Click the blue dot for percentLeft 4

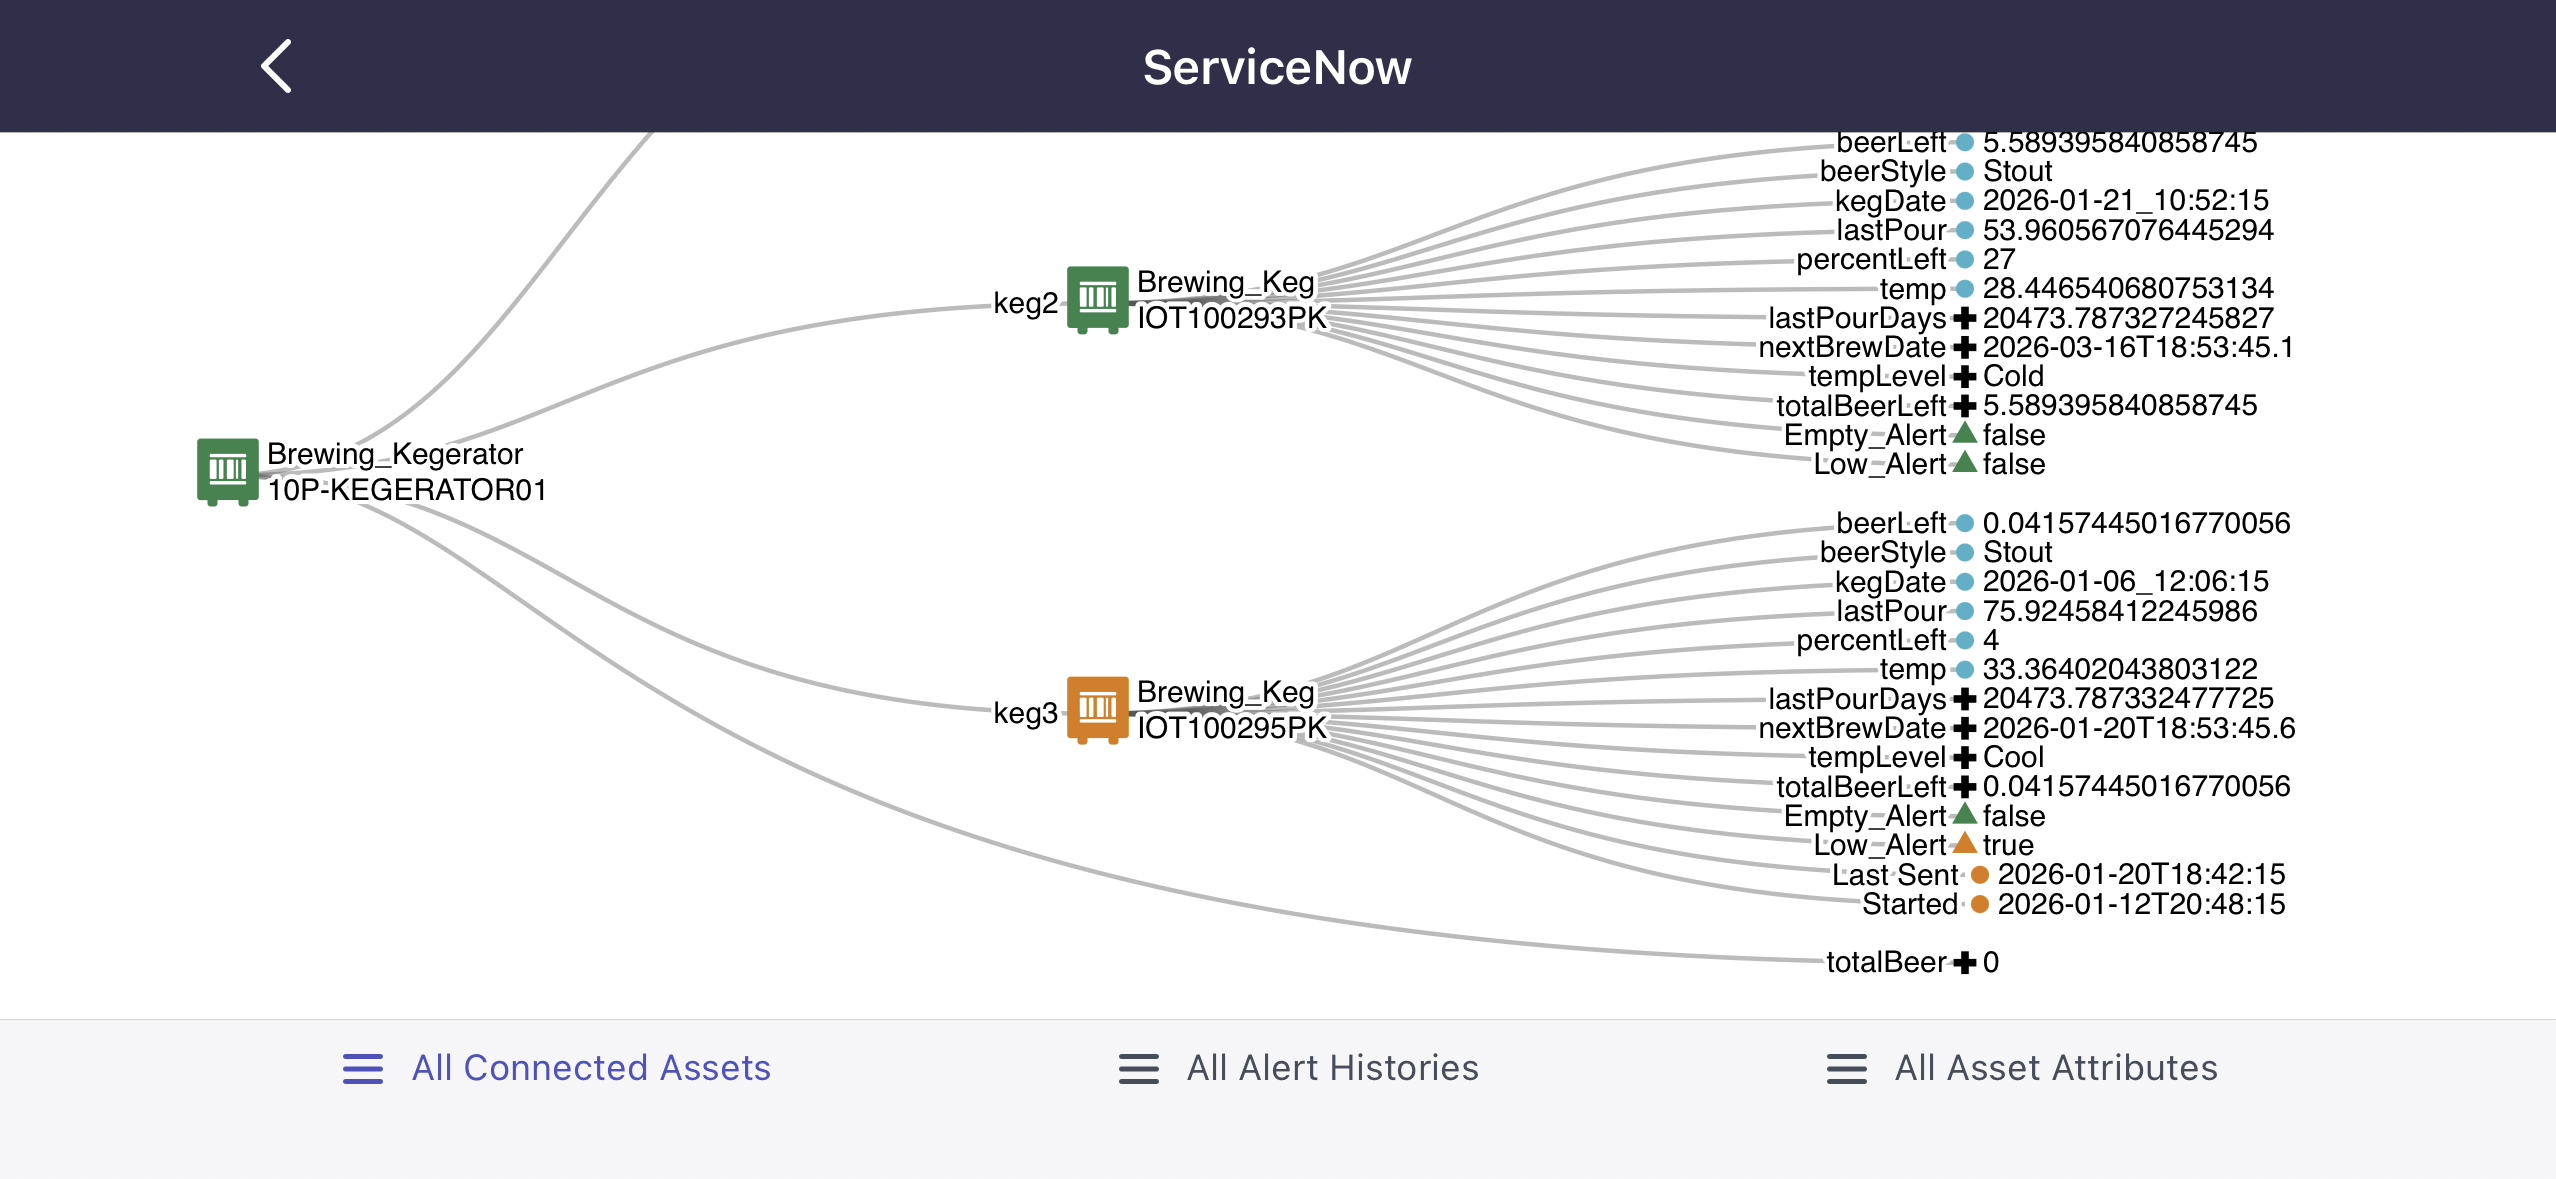1965,640
